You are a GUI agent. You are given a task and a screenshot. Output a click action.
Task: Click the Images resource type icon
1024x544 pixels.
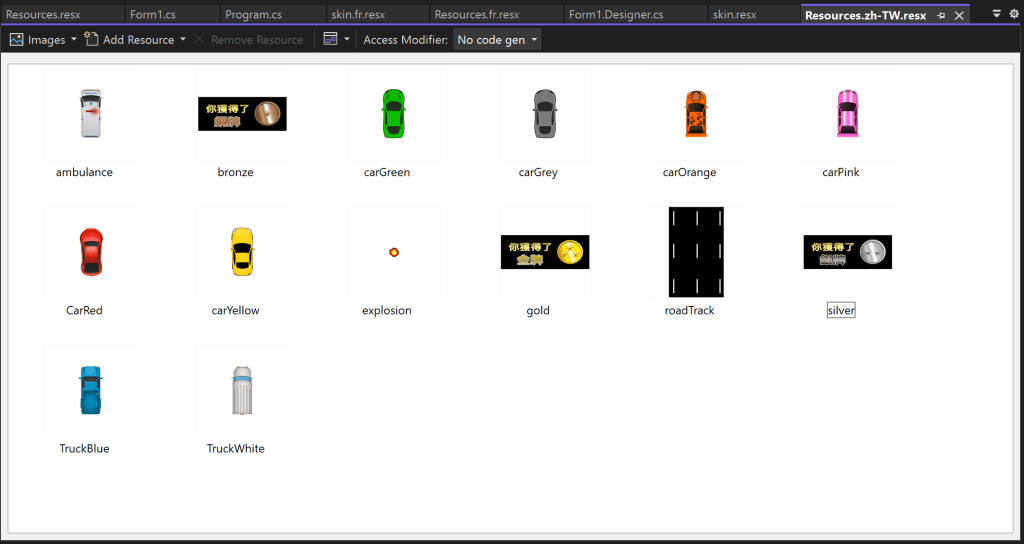click(17, 40)
